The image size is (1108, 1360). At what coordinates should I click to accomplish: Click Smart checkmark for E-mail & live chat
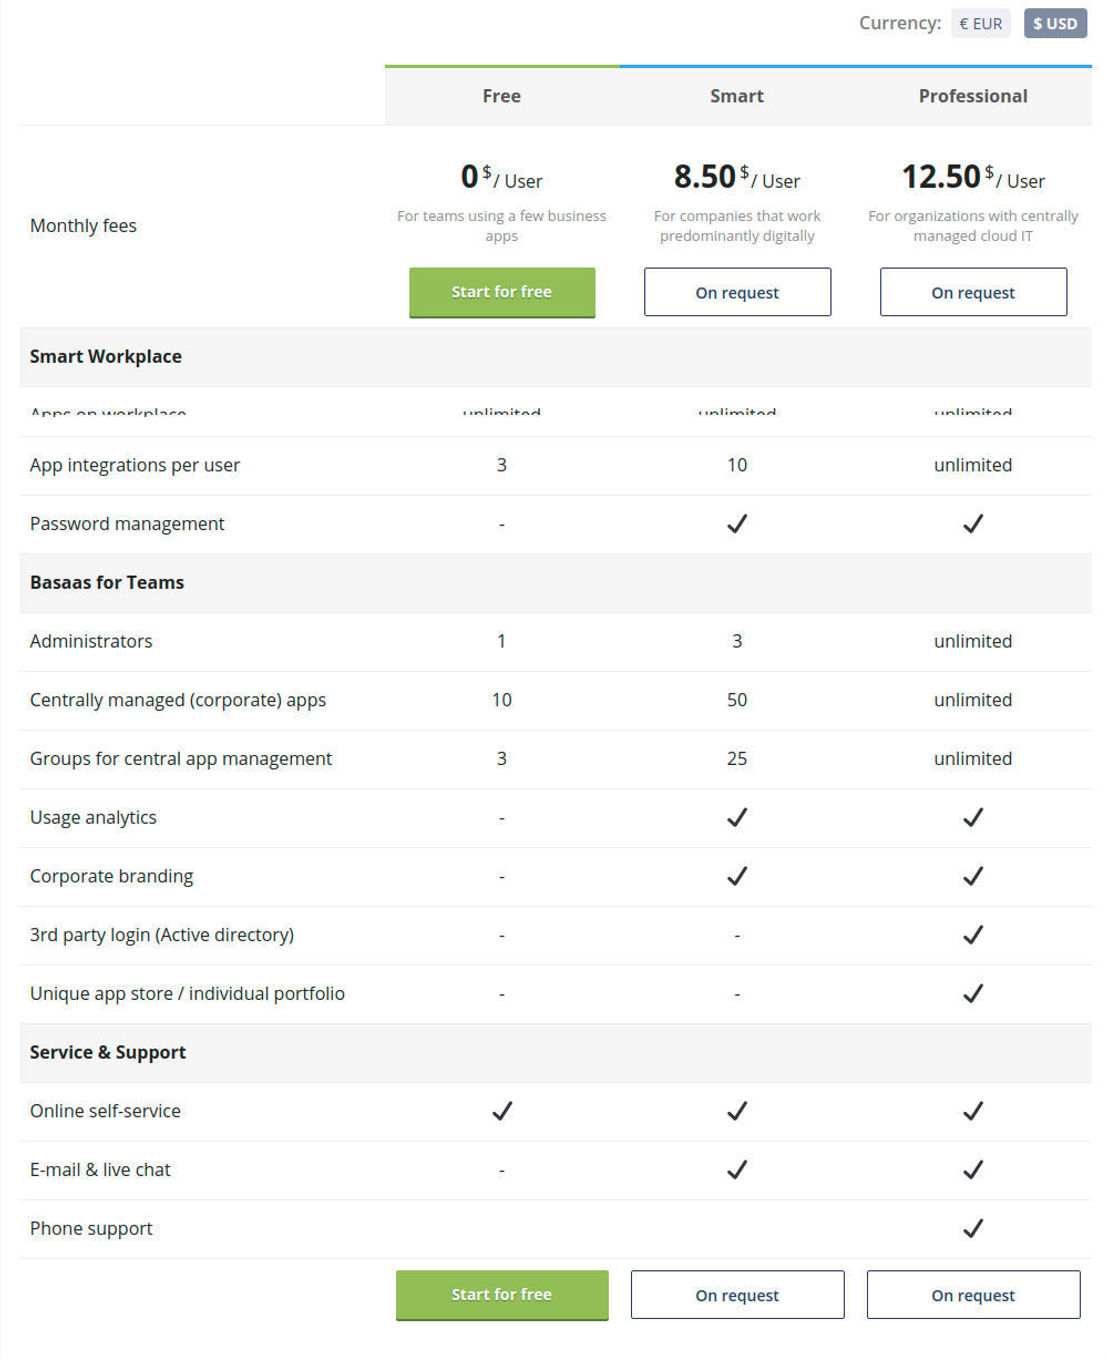click(737, 1170)
